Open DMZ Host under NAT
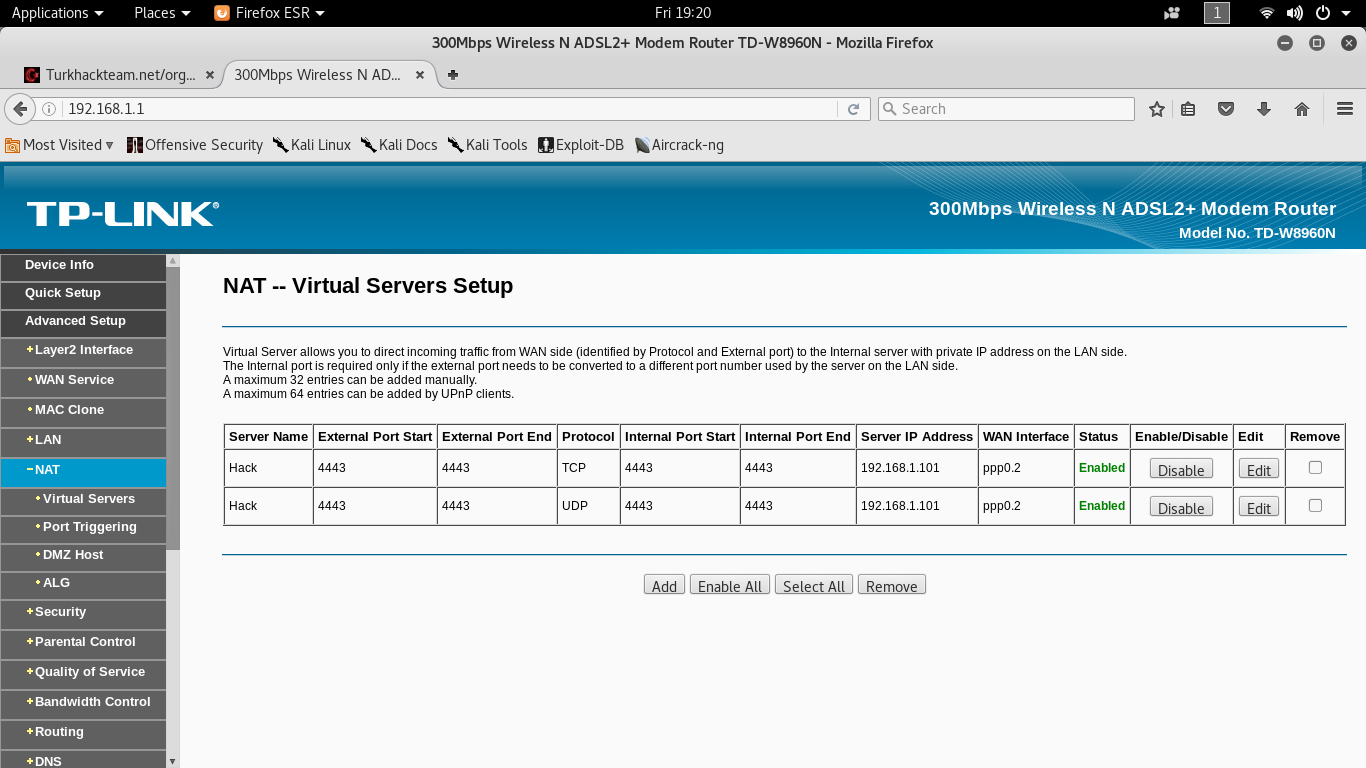The image size is (1366, 768). point(83,556)
